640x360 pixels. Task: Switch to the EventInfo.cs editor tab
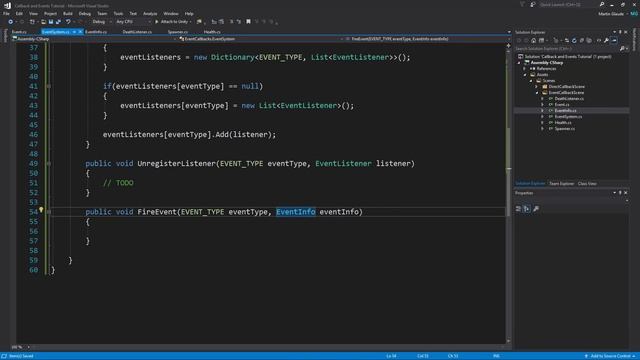pos(96,32)
